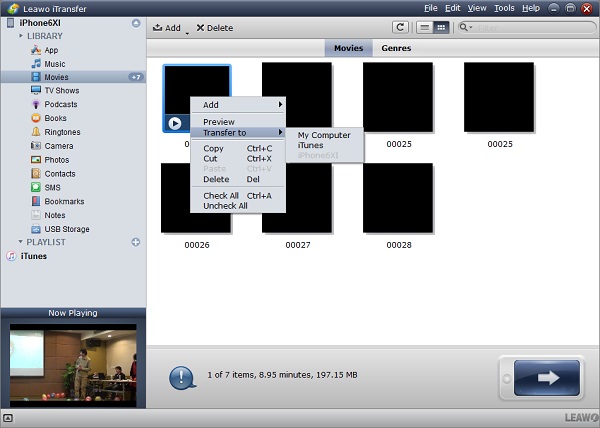
Task: Open the Add dropdown arrow
Action: coord(186,29)
